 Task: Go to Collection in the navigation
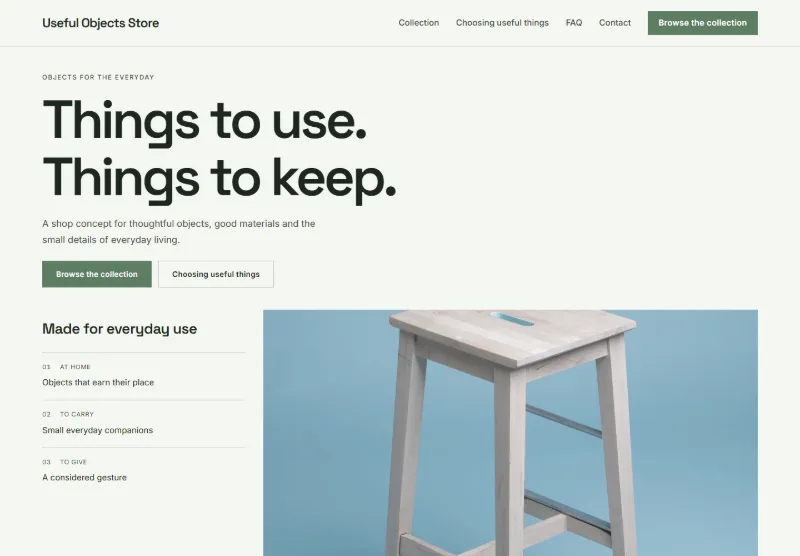(x=418, y=23)
